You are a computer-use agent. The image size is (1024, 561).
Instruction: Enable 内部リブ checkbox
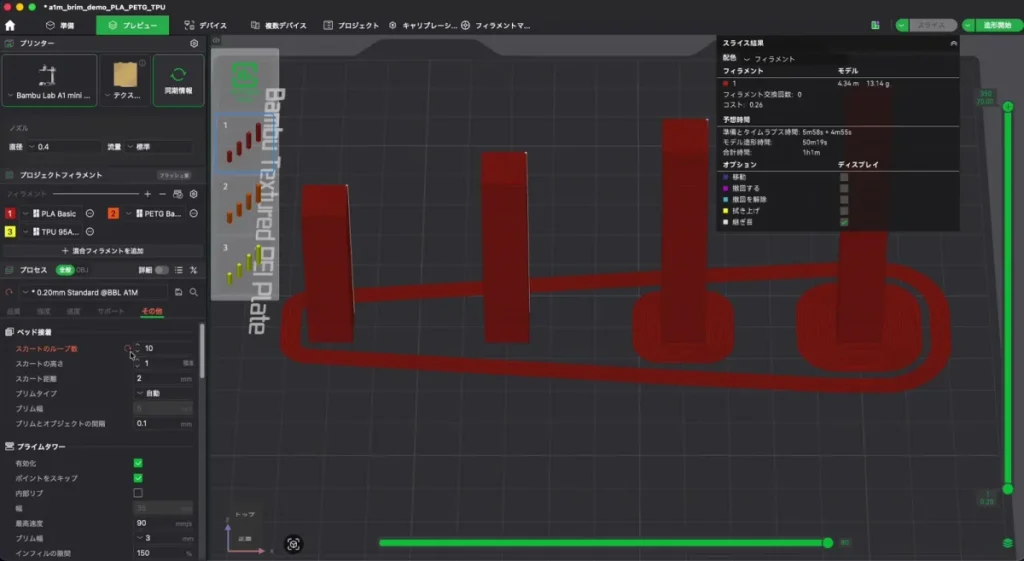click(138, 493)
